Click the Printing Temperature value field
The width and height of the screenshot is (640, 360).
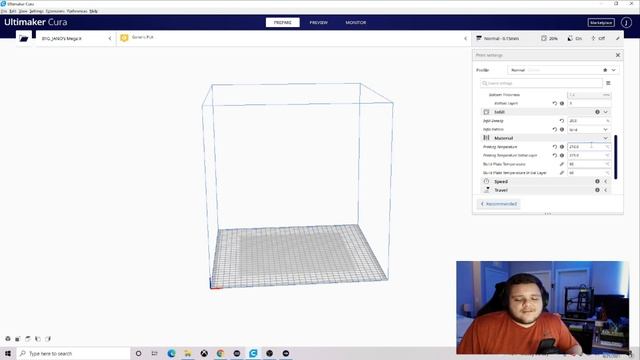pos(589,147)
